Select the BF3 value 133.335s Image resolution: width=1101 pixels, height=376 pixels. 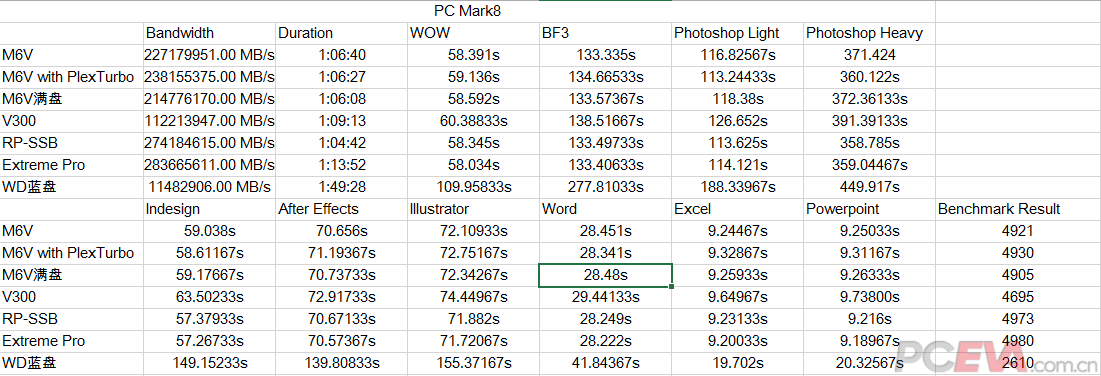click(605, 55)
